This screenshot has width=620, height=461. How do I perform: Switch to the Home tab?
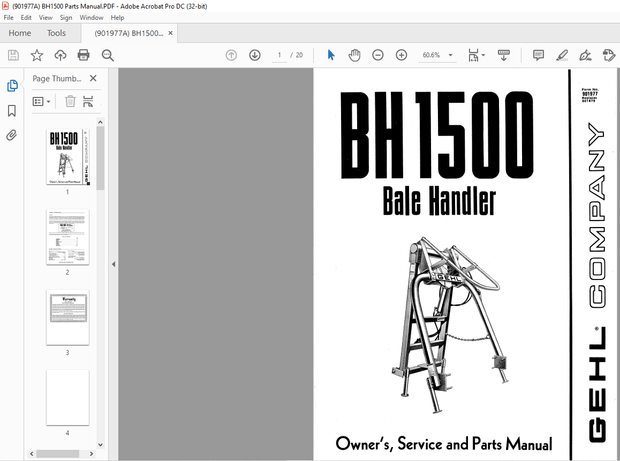click(20, 33)
